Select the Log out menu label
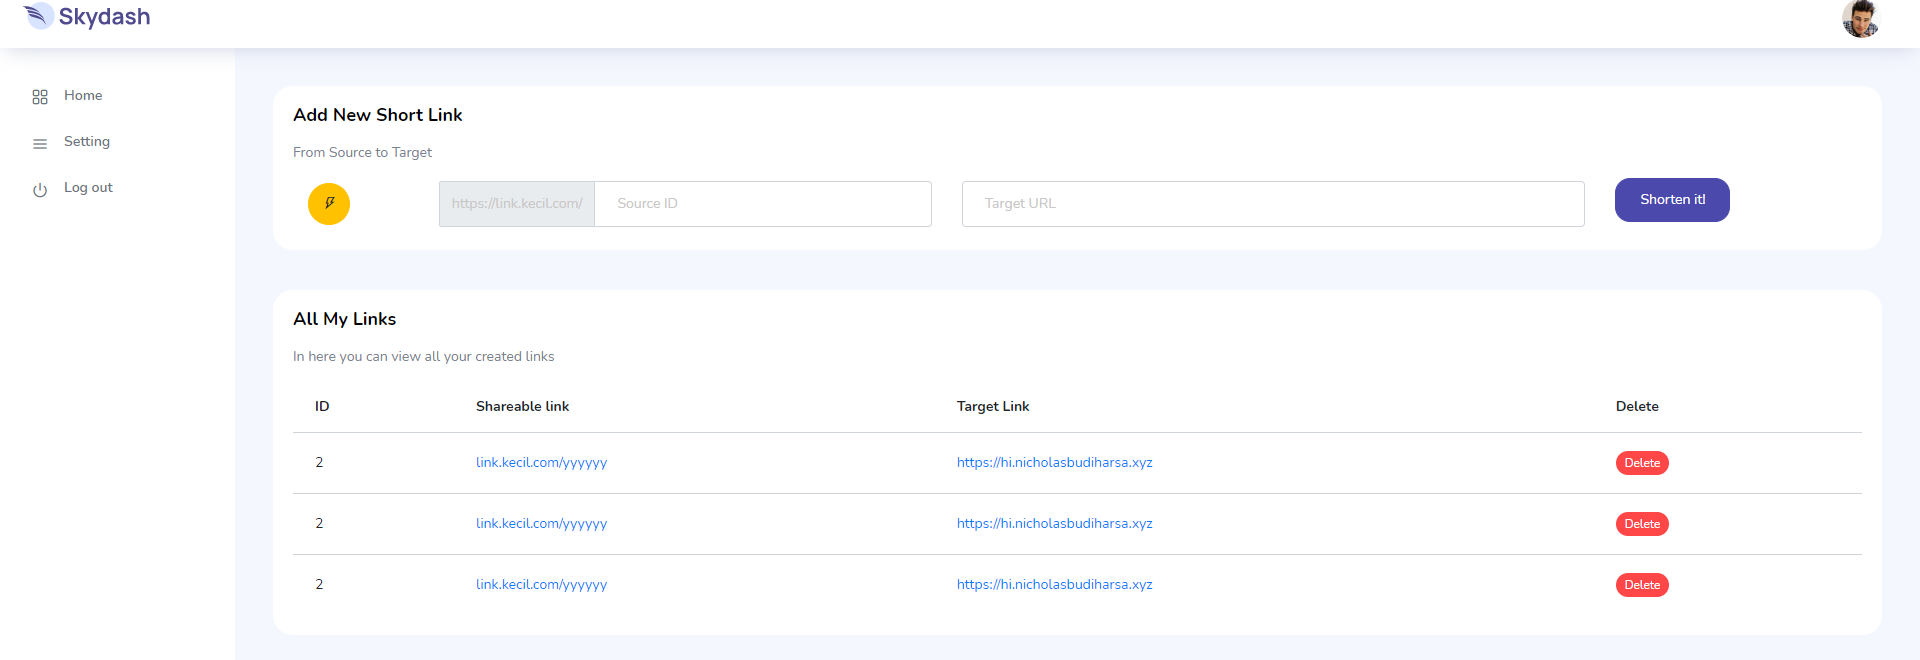Image resolution: width=1920 pixels, height=660 pixels. pyautogui.click(x=88, y=187)
